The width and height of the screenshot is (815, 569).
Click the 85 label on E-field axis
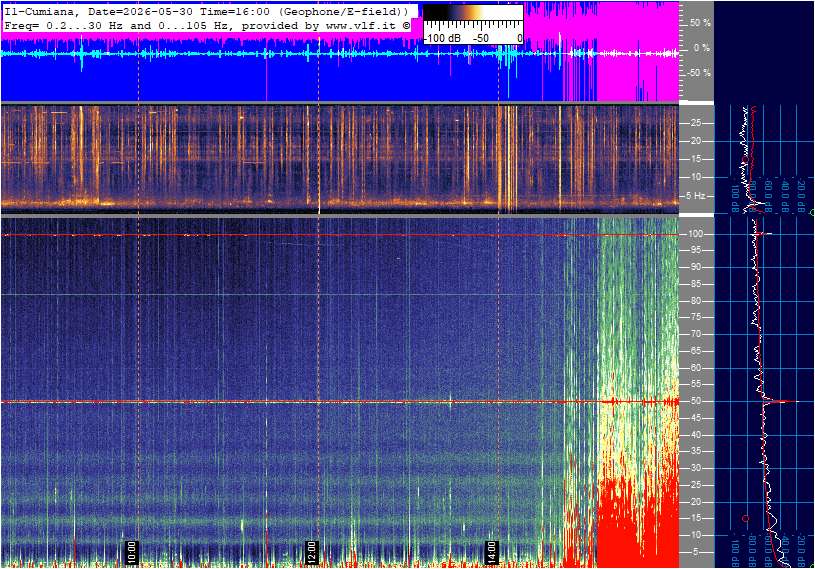point(695,284)
